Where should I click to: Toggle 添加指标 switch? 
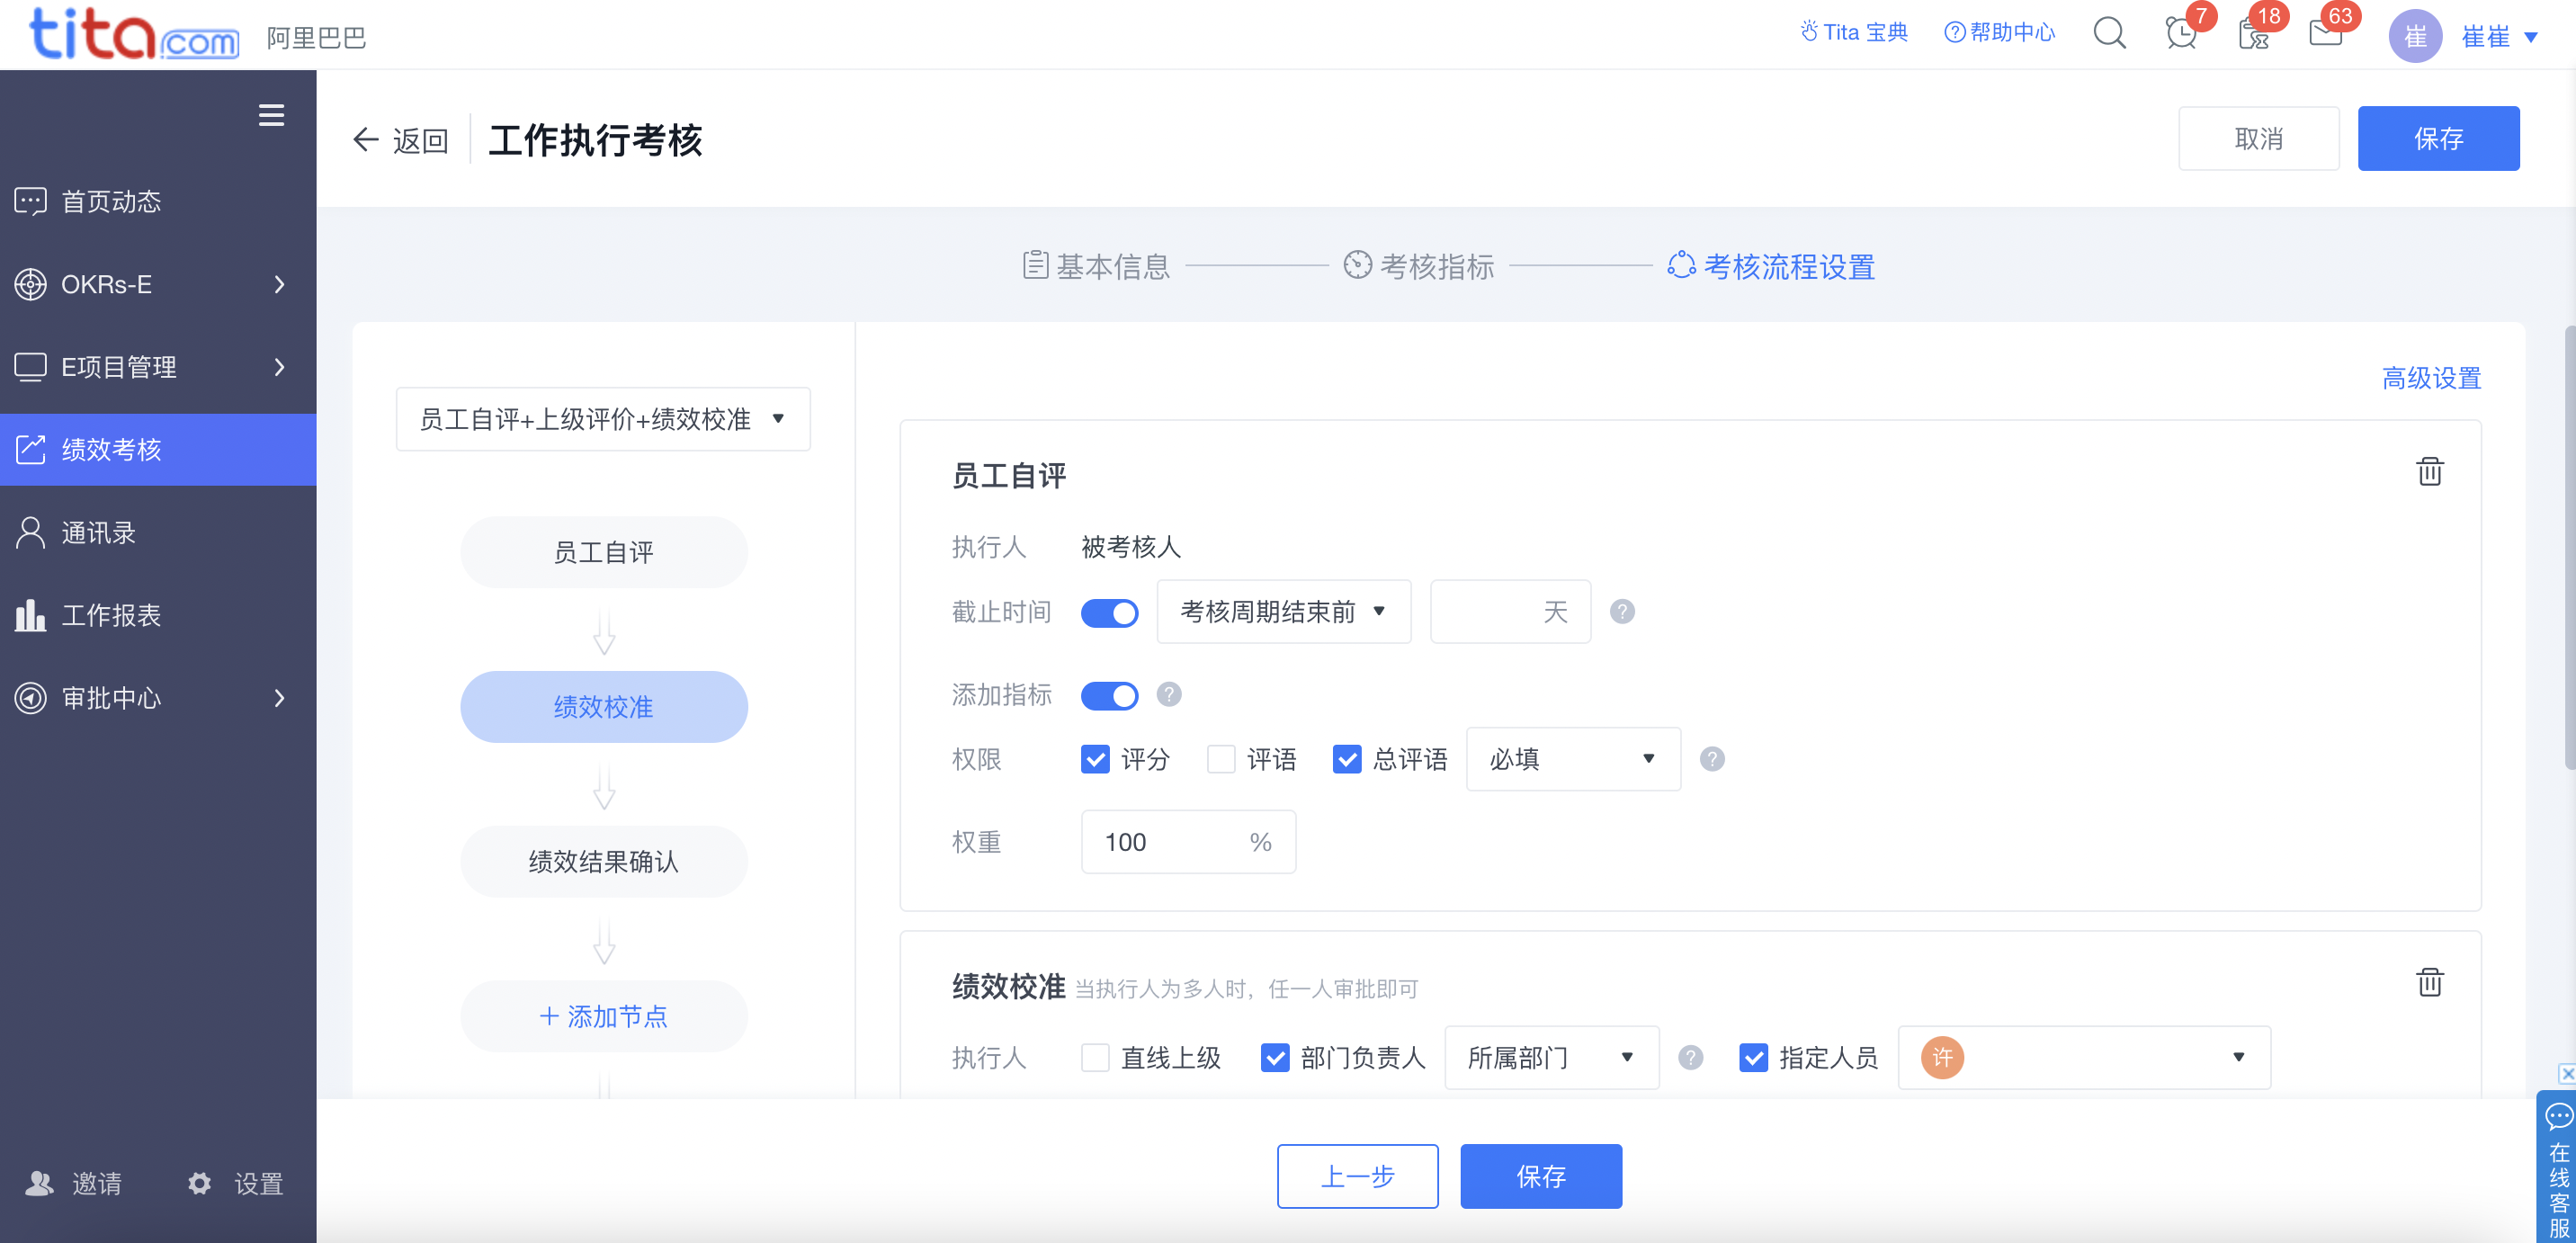point(1109,695)
